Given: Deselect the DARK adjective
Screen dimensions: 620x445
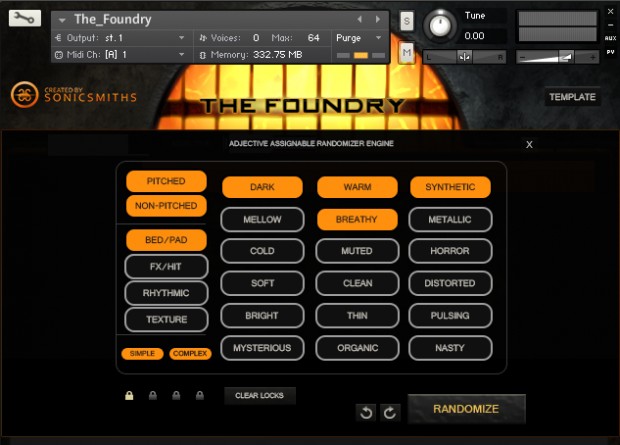Looking at the screenshot, I should [262, 187].
